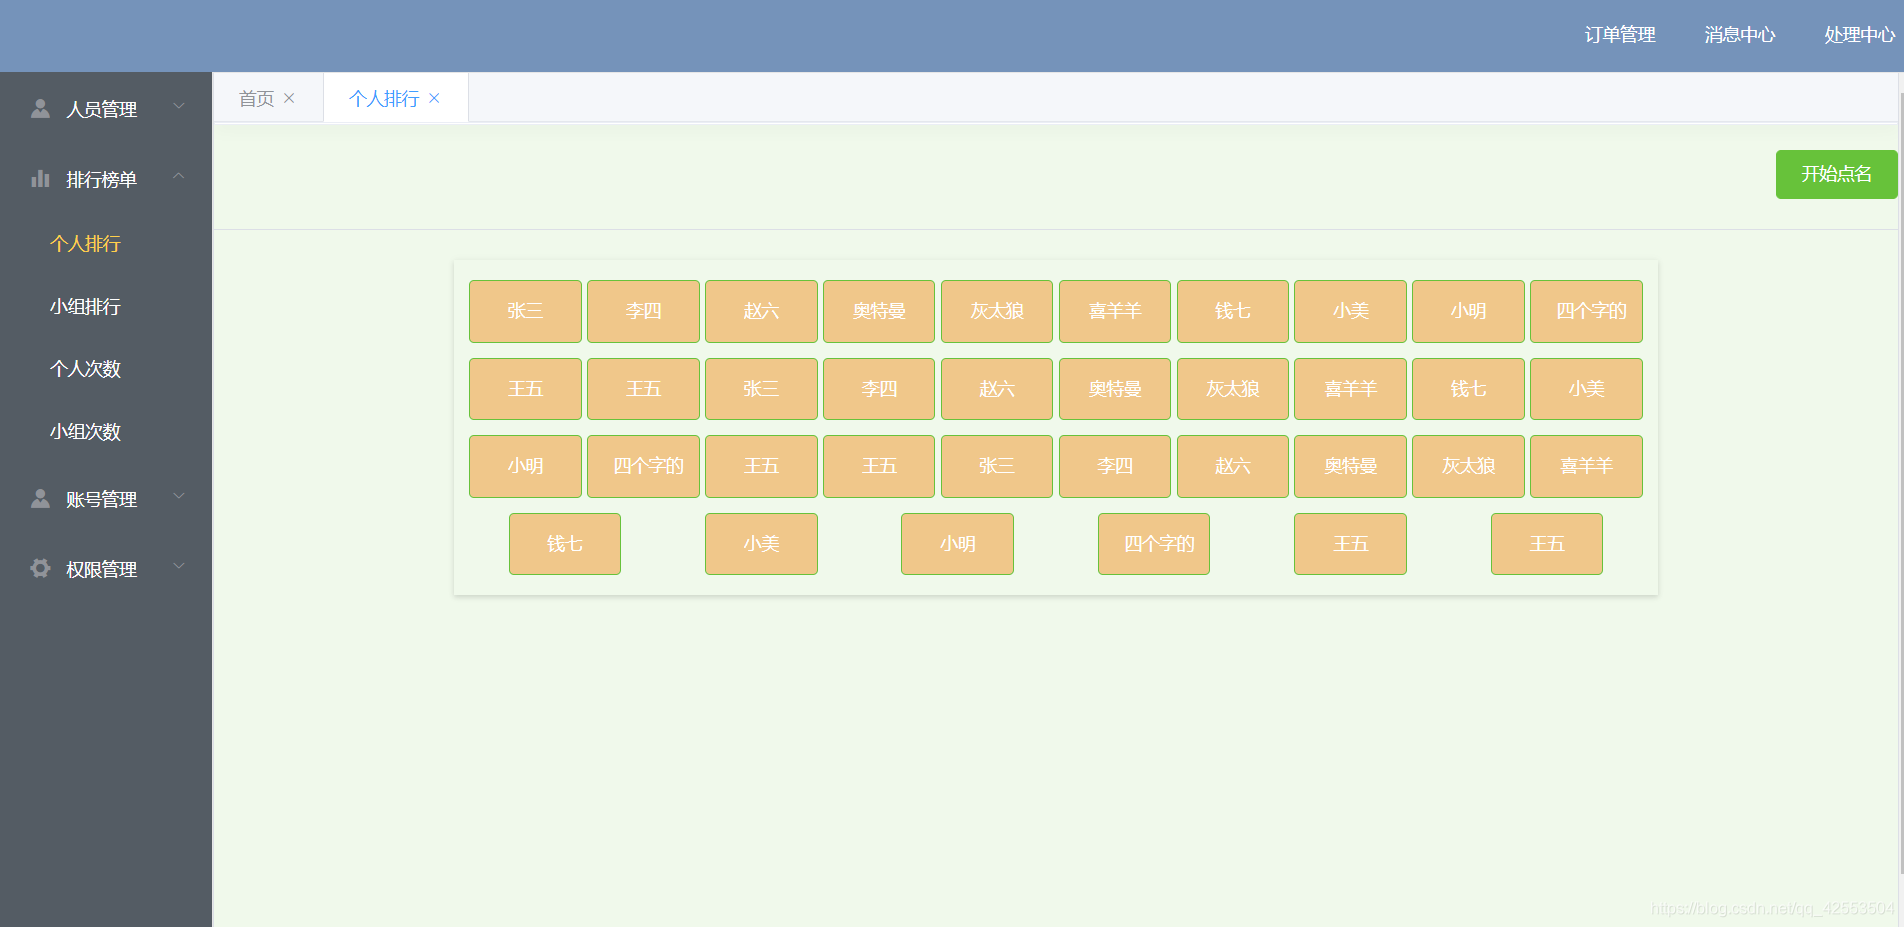Screen dimensions: 1904x927
Task: Close the 首页 tab with its X
Action: (x=289, y=98)
